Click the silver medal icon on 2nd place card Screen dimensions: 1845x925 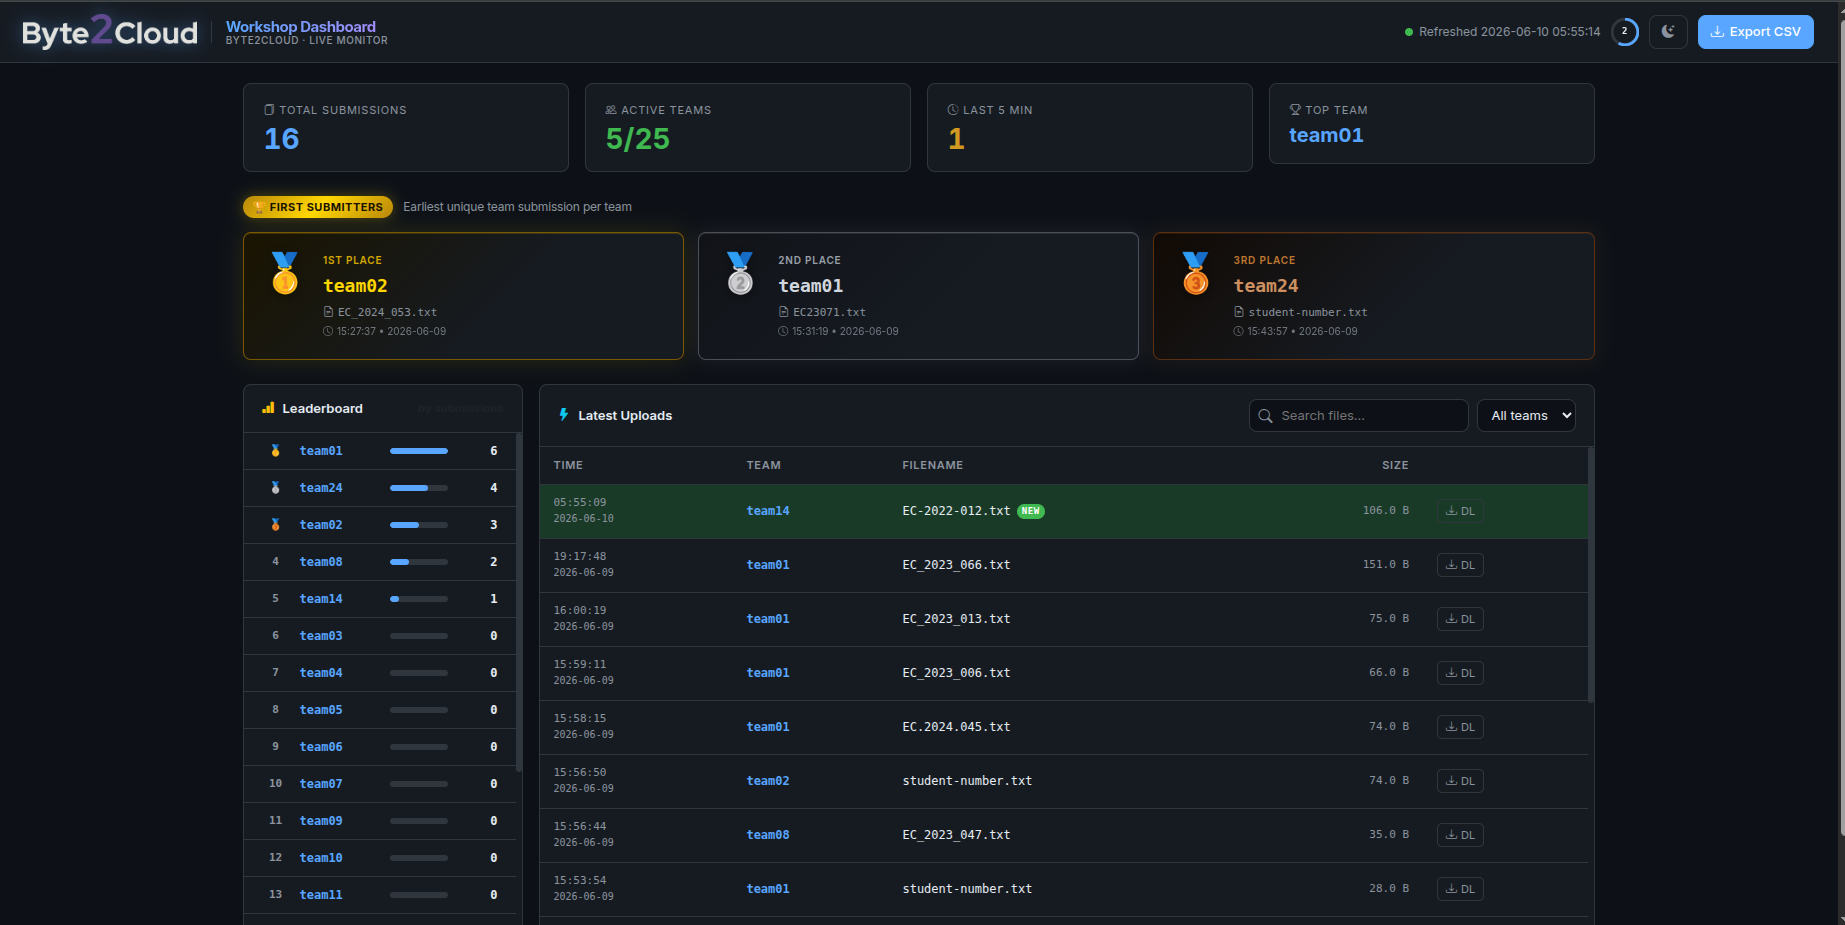point(740,273)
